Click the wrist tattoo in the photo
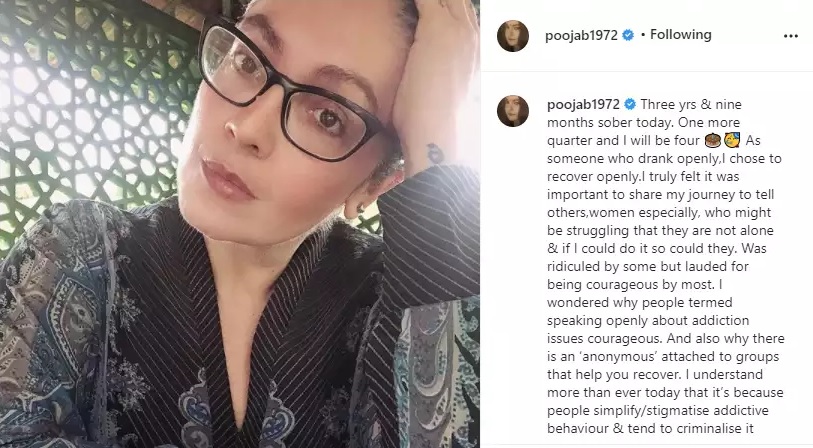 (x=434, y=153)
